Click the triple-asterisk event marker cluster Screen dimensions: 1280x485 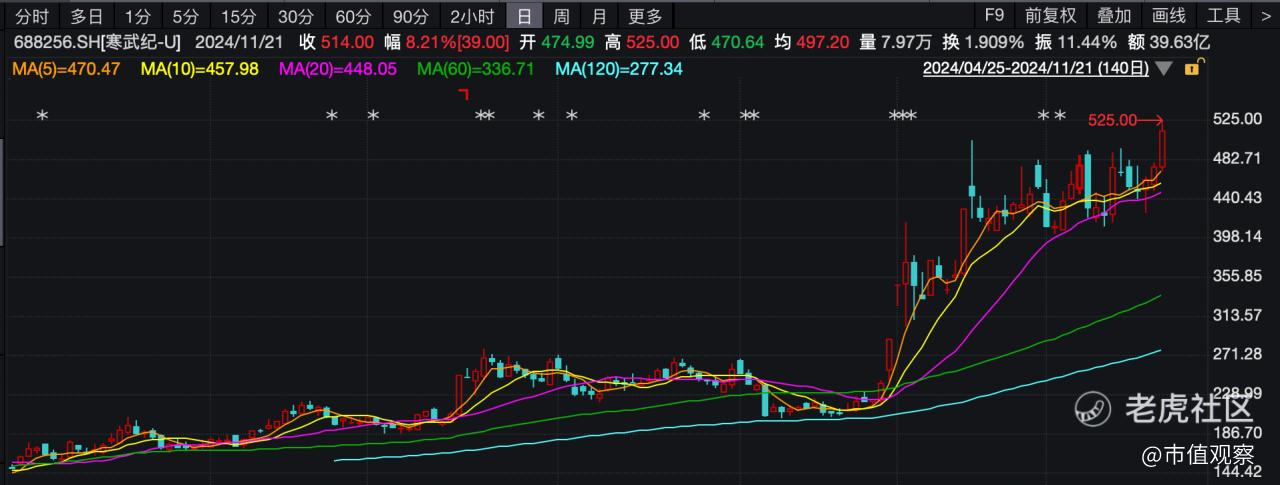(x=902, y=116)
